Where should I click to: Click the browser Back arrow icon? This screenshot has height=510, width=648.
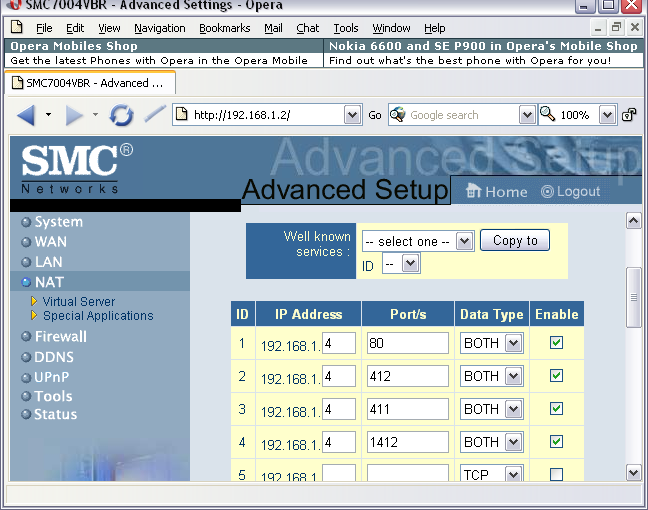pyautogui.click(x=26, y=115)
